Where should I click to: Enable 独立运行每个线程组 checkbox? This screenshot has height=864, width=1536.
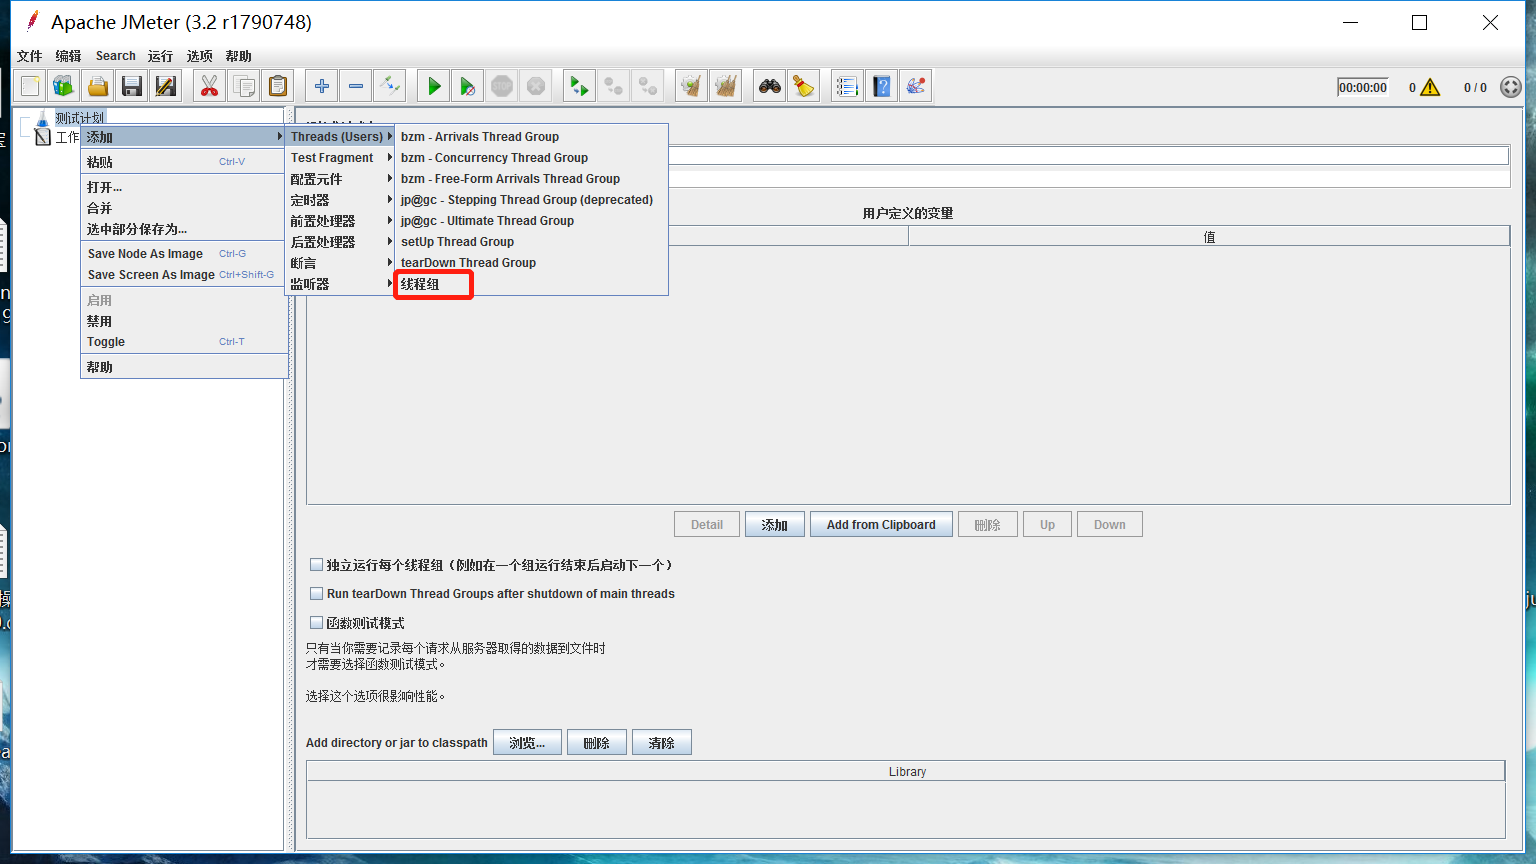click(x=316, y=565)
